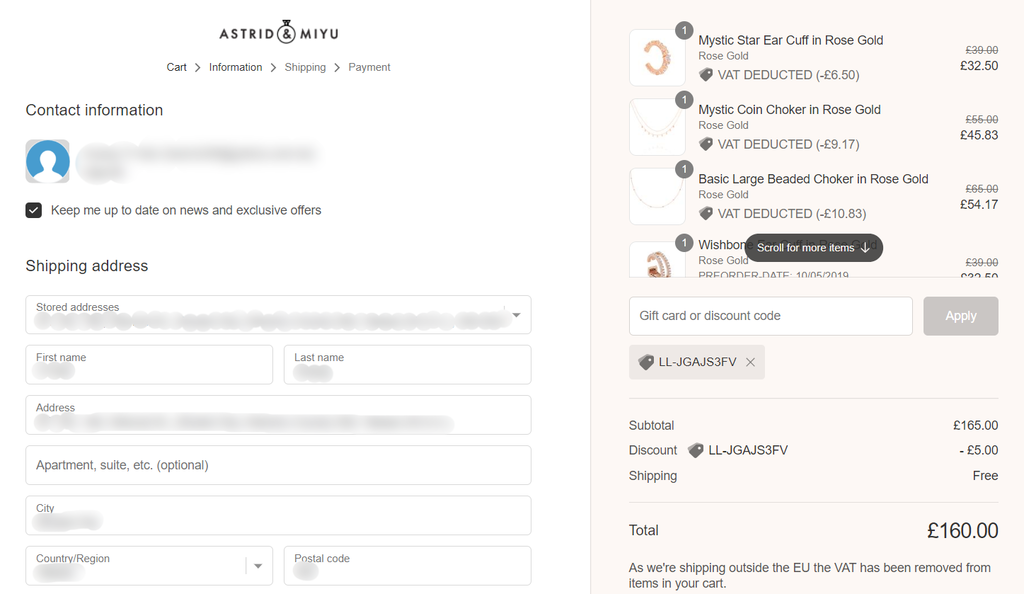Focus the Last name field
The height and width of the screenshot is (594, 1024).
(x=408, y=365)
